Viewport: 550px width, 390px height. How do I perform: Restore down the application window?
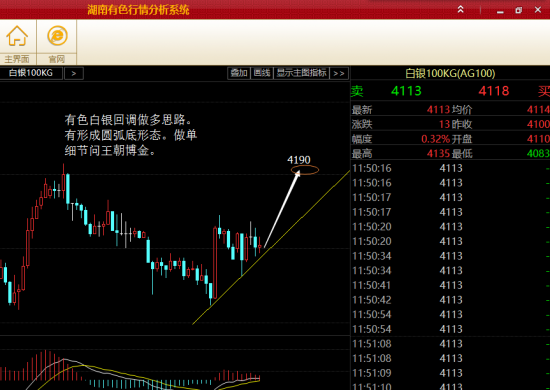(x=519, y=10)
